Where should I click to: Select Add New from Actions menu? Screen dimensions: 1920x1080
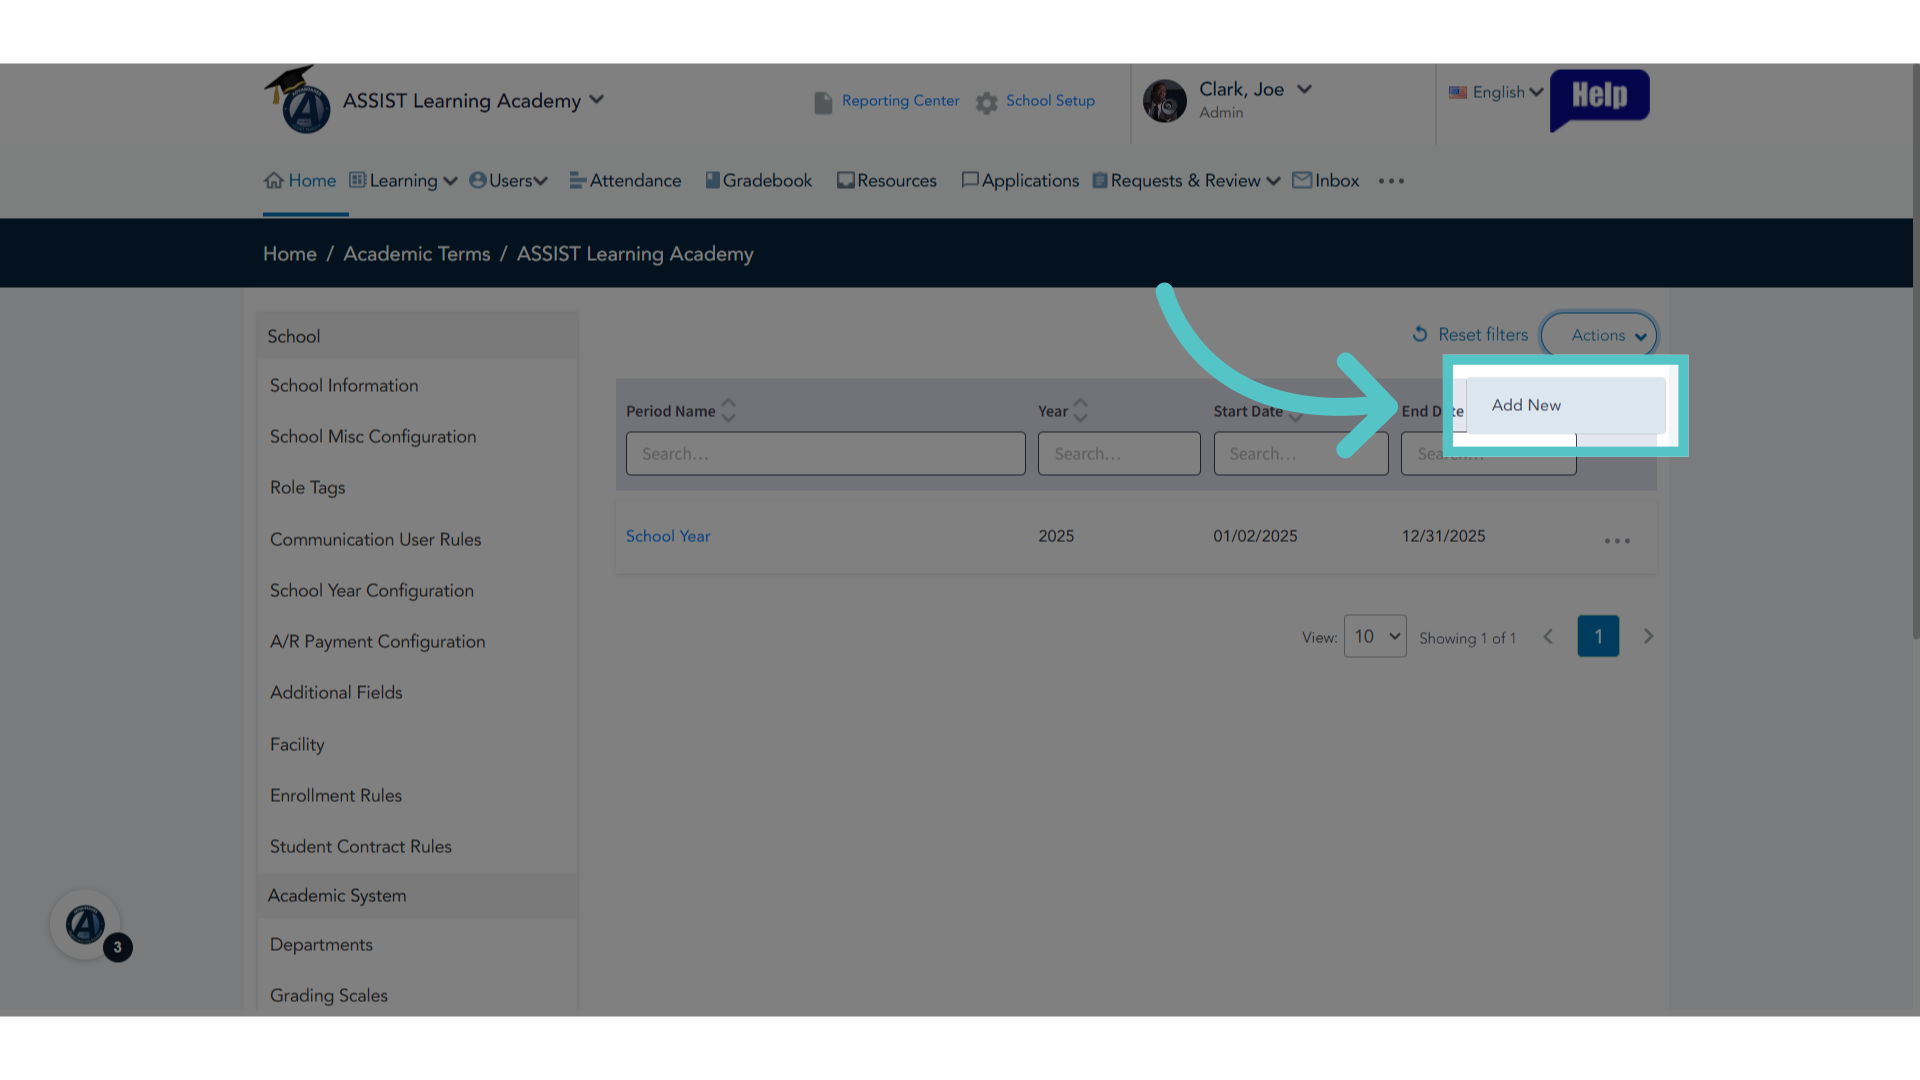[x=1565, y=405]
